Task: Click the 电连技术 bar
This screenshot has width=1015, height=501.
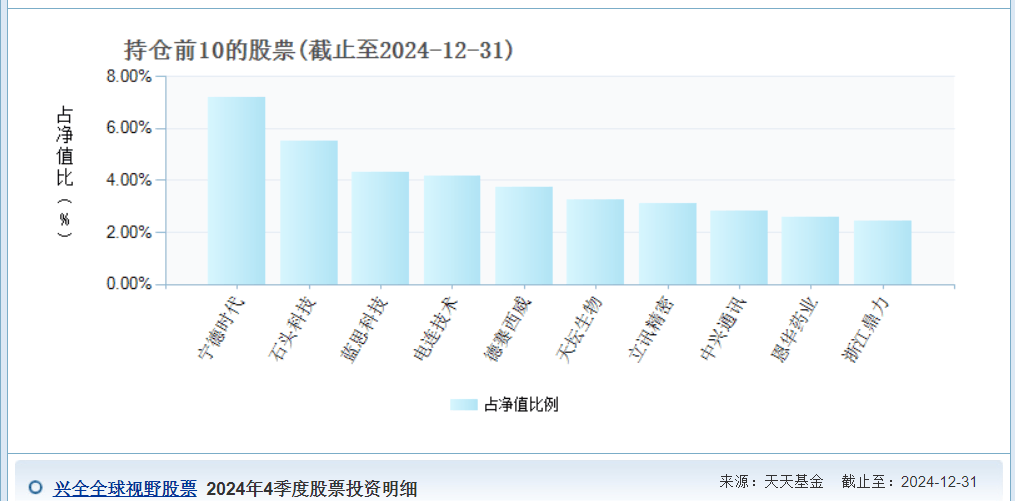Action: coord(452,230)
